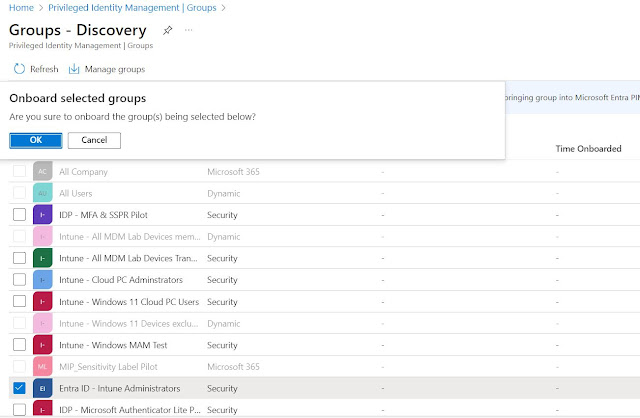Click the AU avatar icon for All Users

coord(42,193)
